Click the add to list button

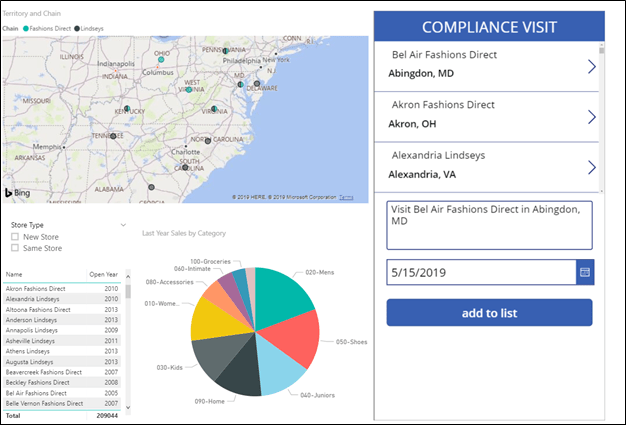489,313
